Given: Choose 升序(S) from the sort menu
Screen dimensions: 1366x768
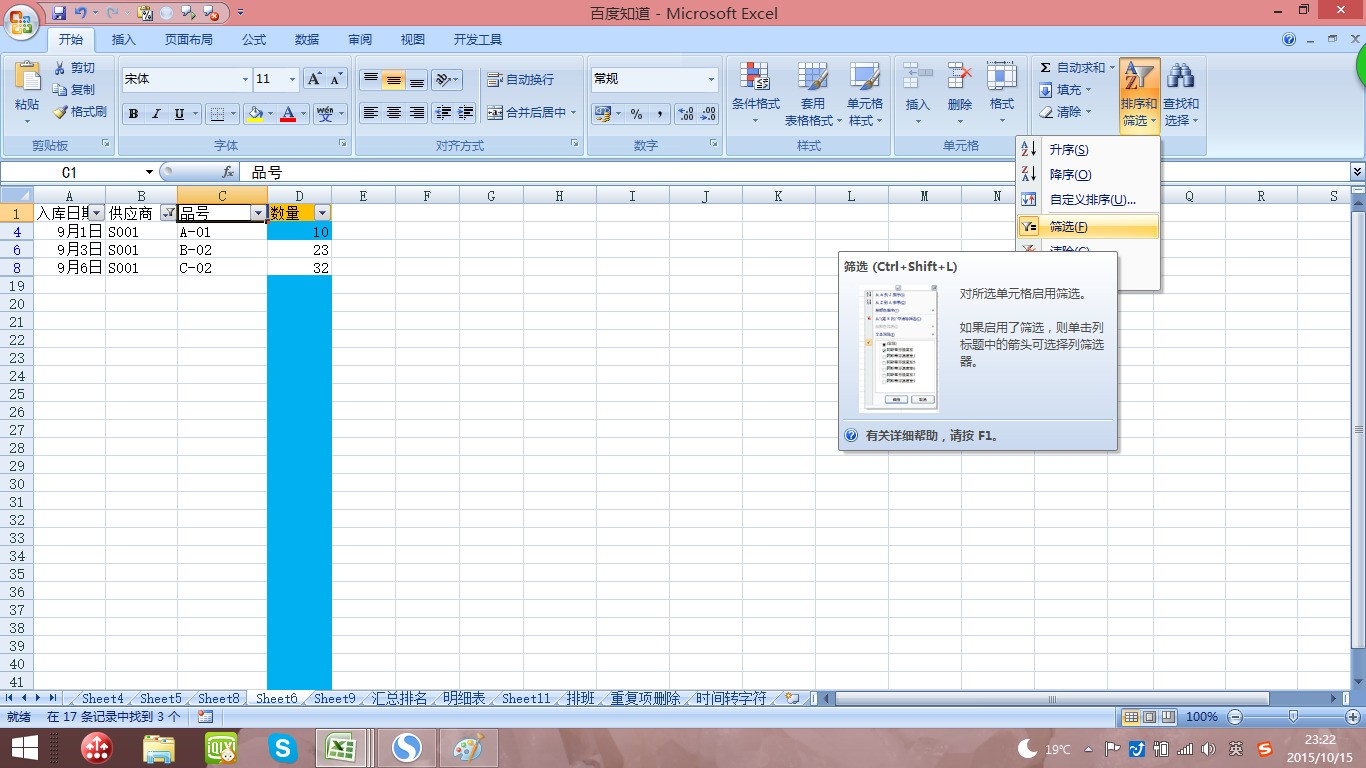Looking at the screenshot, I should (x=1068, y=150).
